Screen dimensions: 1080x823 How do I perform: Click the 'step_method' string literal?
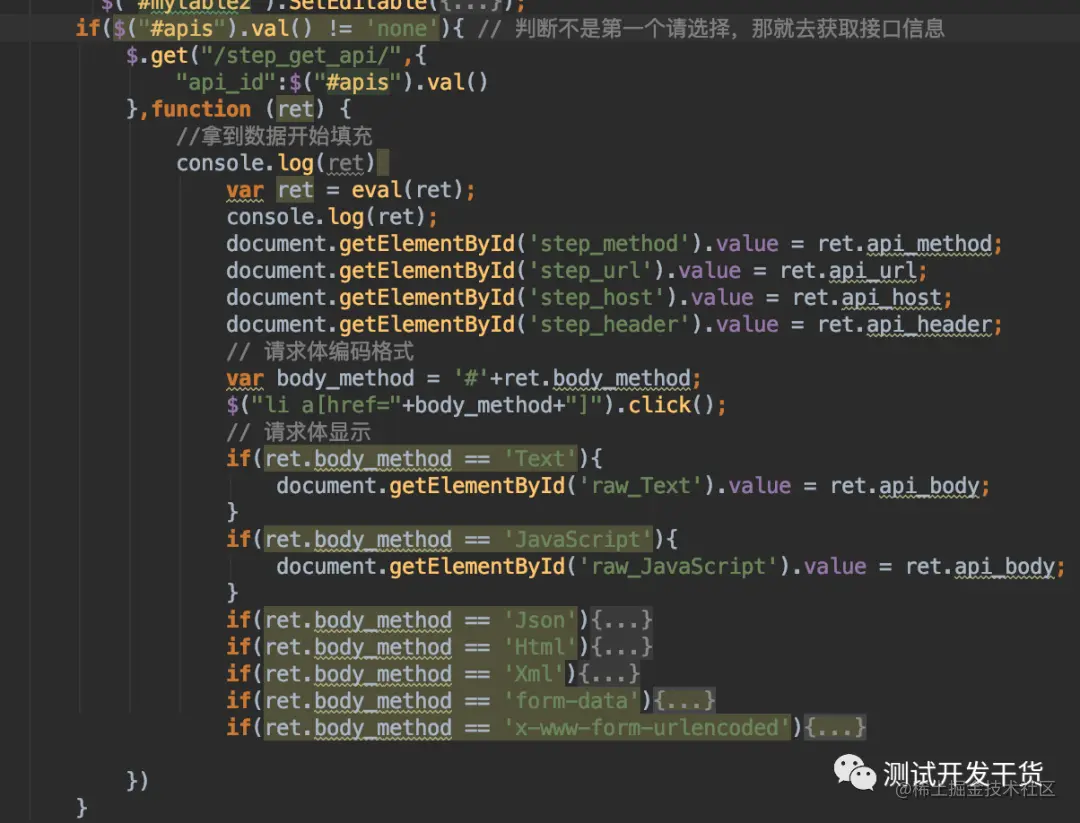(x=609, y=243)
